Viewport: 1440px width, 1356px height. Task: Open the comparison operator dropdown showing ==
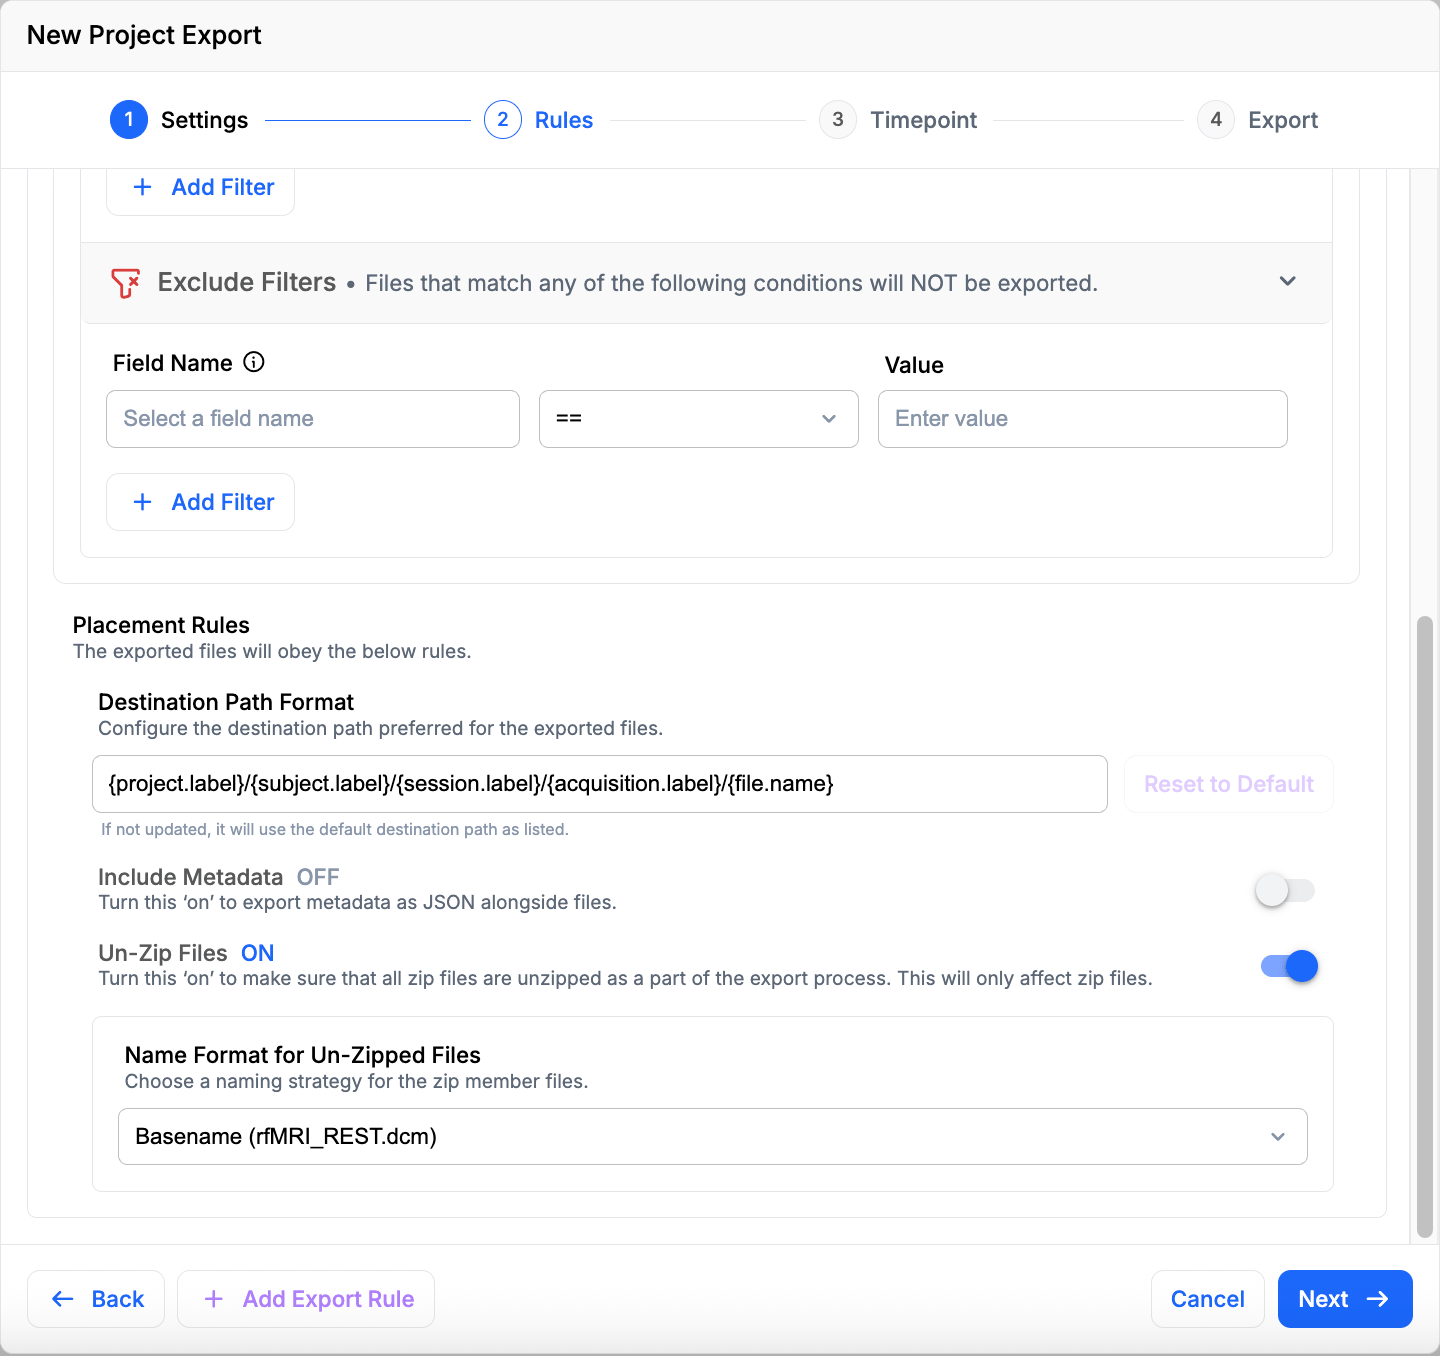pyautogui.click(x=698, y=419)
